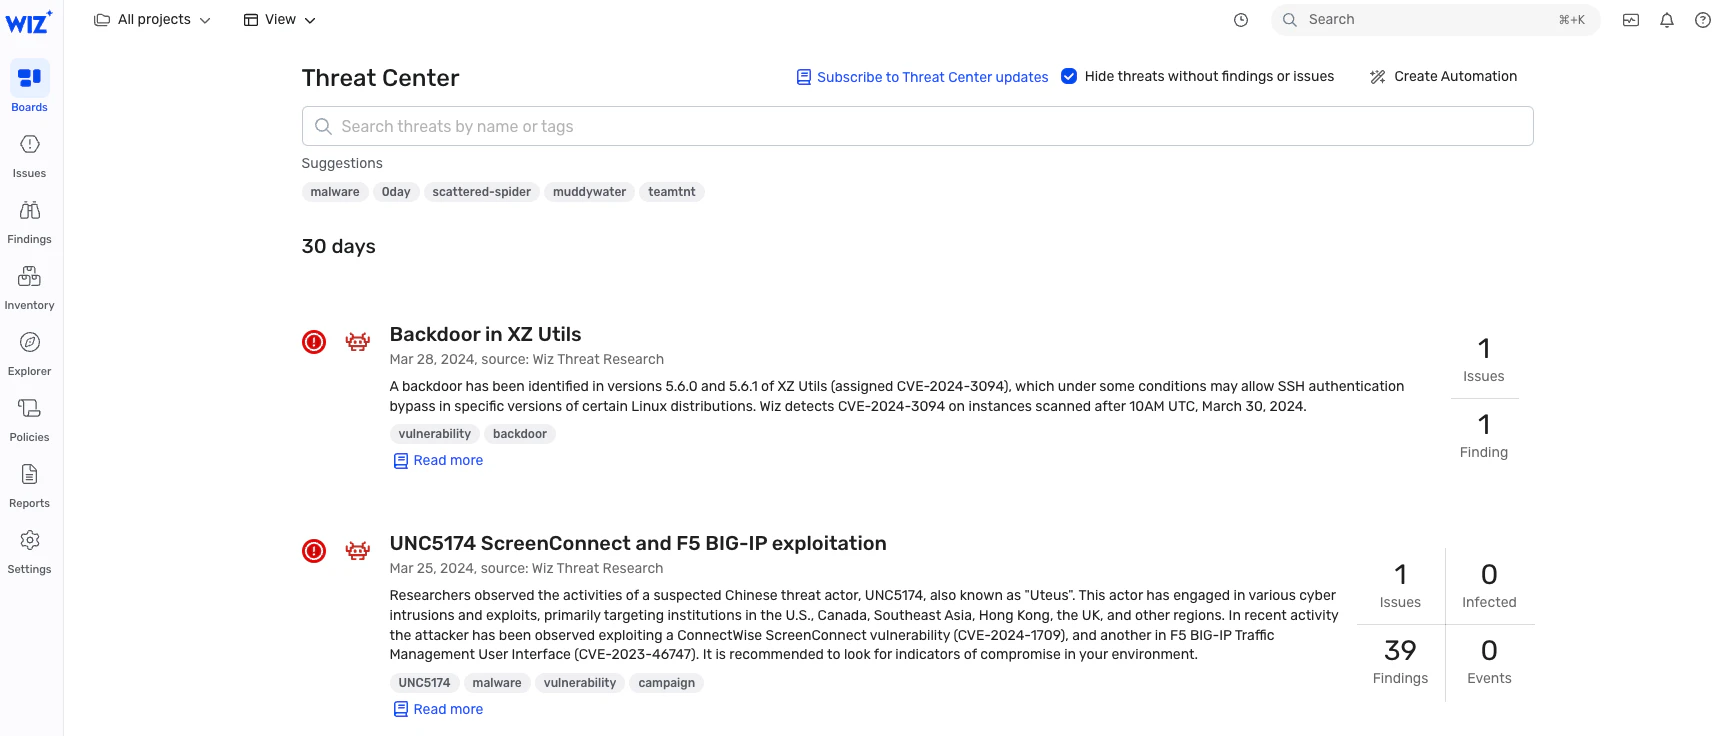The width and height of the screenshot is (1724, 736).
Task: Click the Create Automation button
Action: coord(1443,77)
